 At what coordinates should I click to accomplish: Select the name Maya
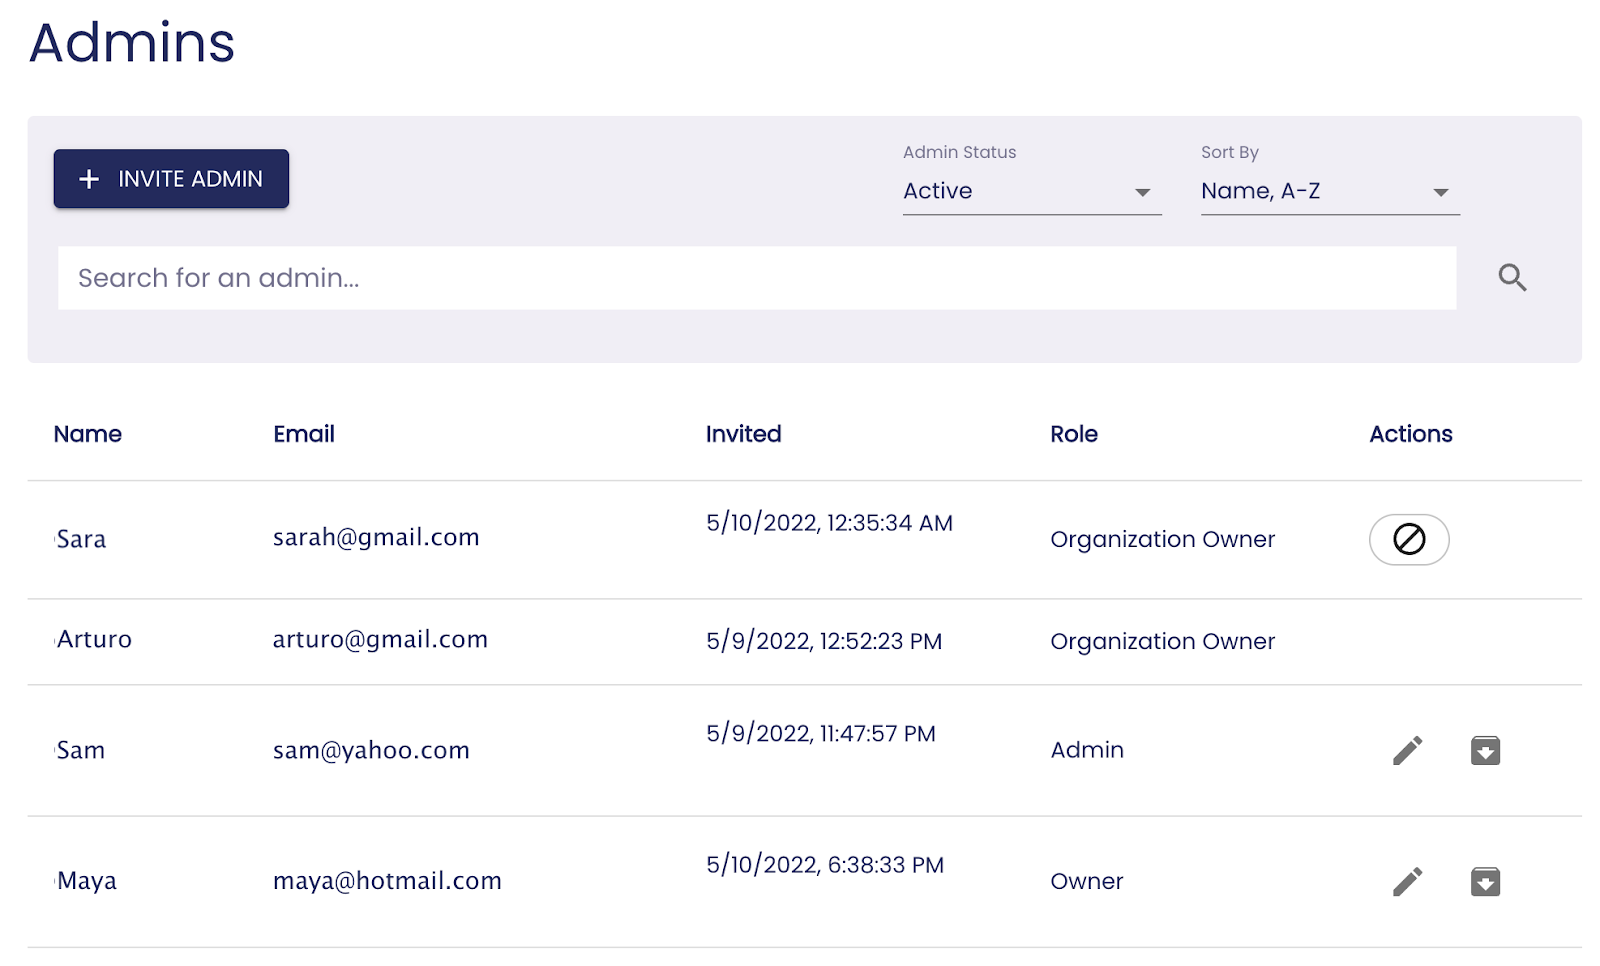tap(86, 881)
